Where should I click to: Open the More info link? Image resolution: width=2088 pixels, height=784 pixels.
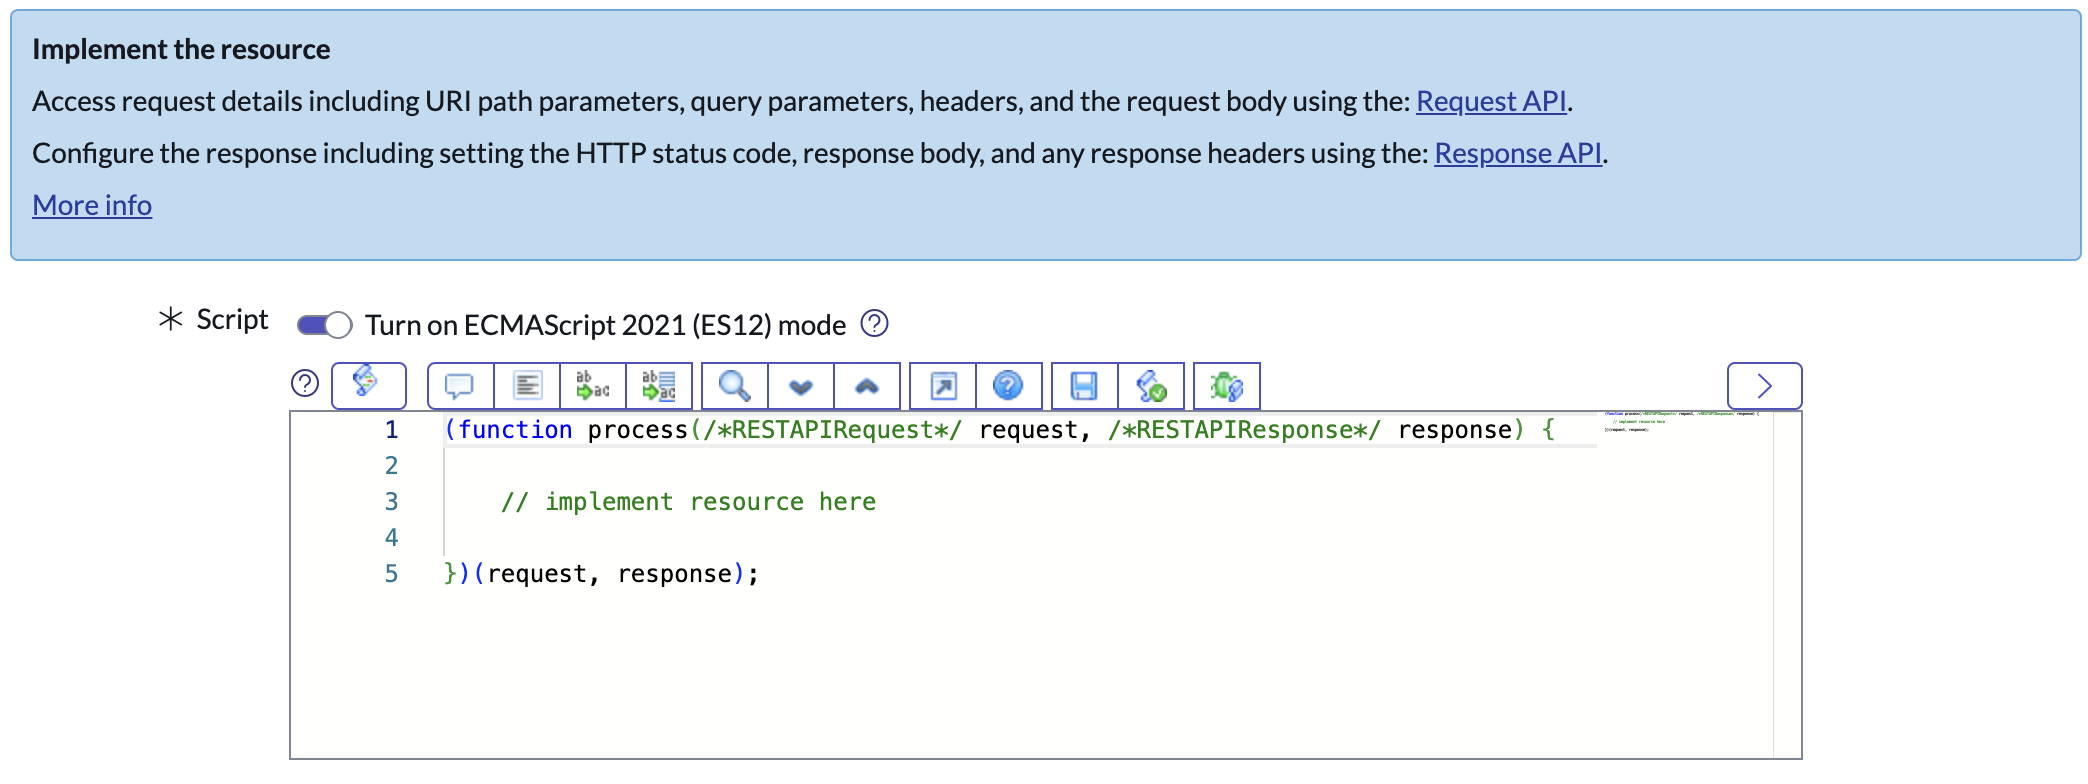coord(92,205)
